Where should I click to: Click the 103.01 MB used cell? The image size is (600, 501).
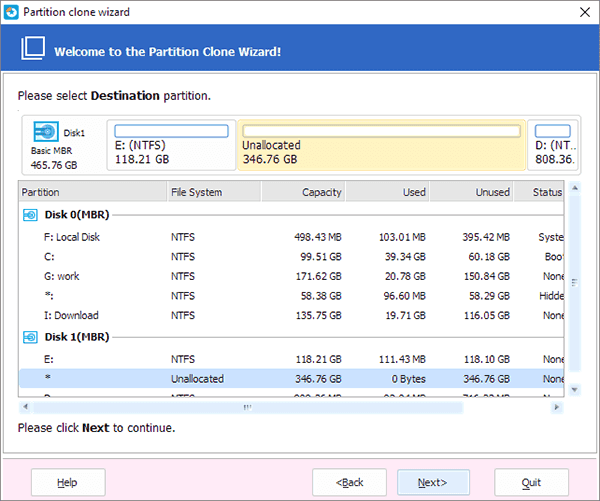point(402,237)
